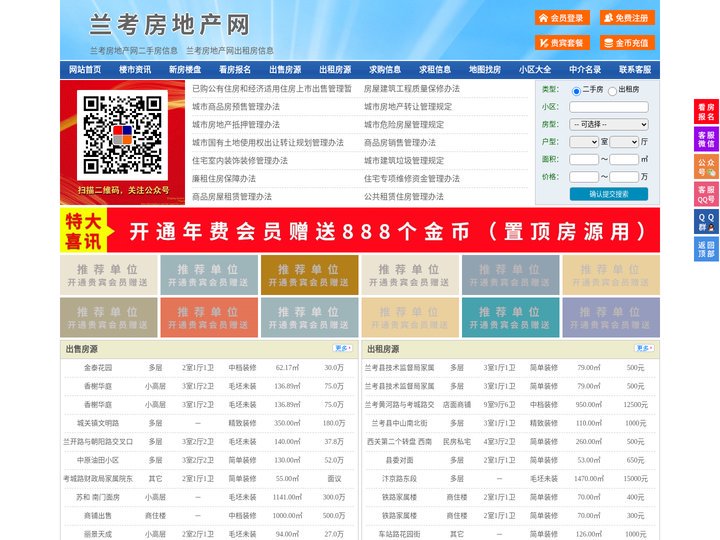The image size is (720, 540).
Task: Open the 贵宾套餐 VIP package button
Action: (x=562, y=43)
